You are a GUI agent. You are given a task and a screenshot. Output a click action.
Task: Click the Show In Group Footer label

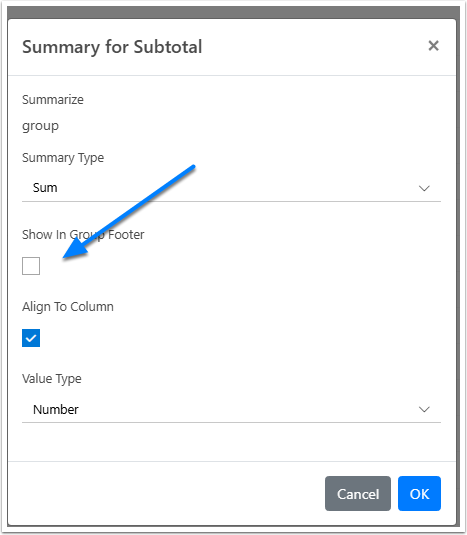83,235
